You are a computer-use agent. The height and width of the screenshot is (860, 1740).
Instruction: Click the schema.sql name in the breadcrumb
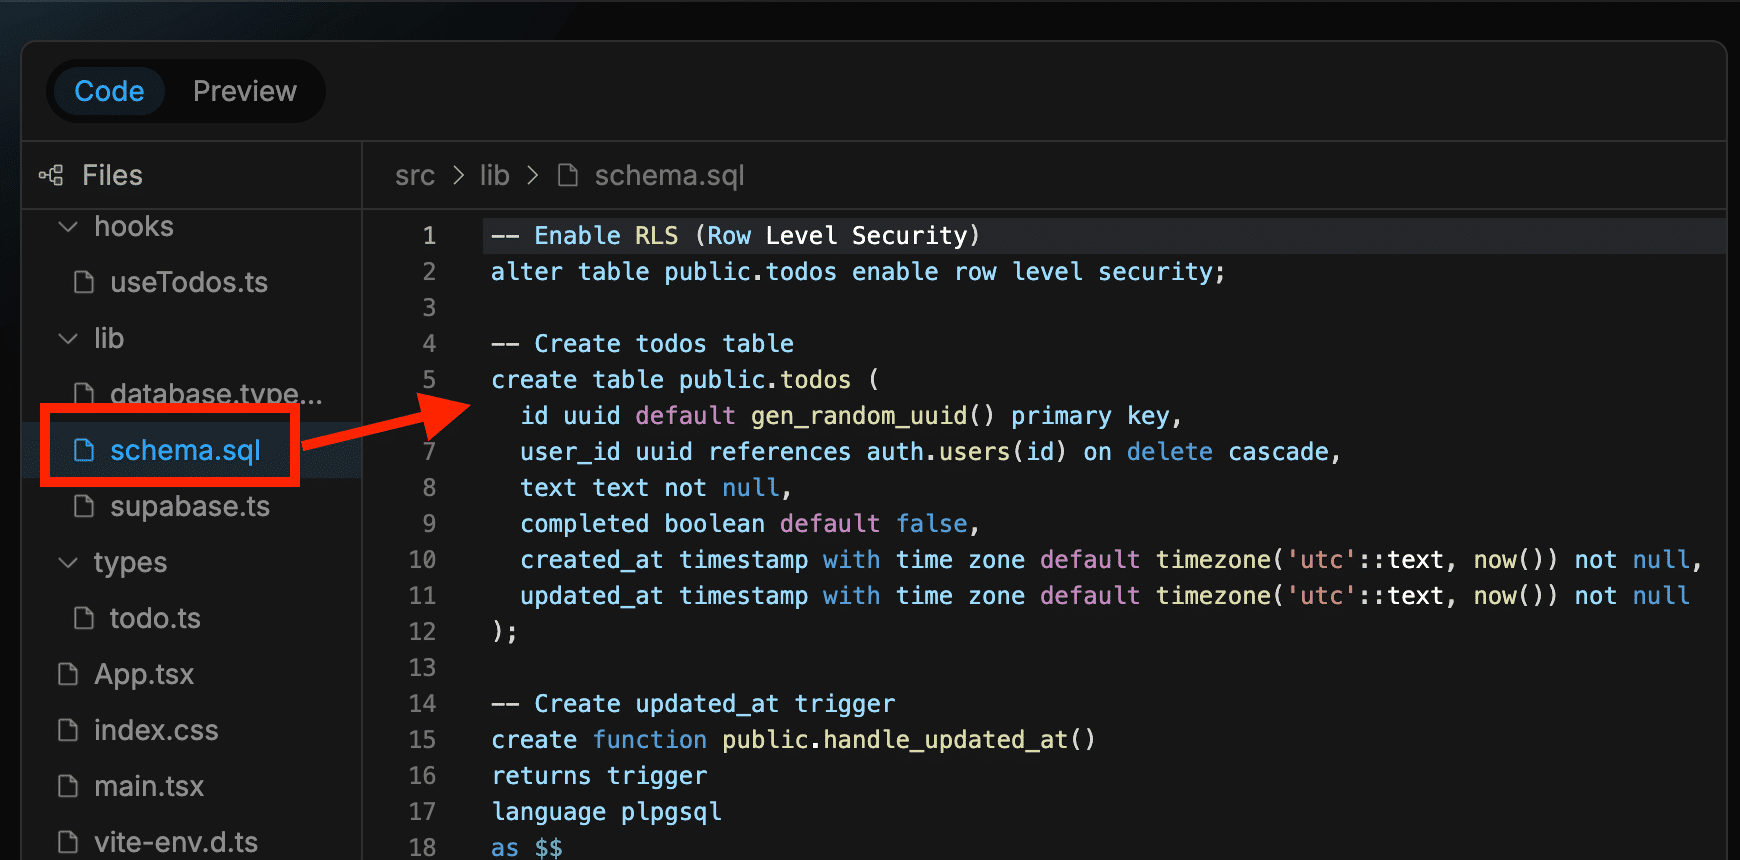click(x=669, y=176)
